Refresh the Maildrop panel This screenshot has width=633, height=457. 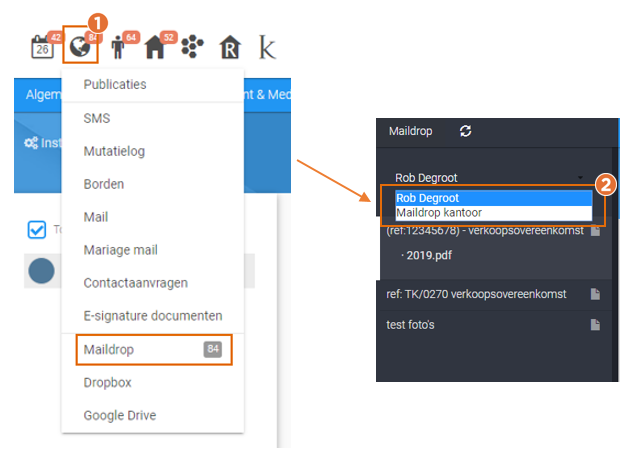coord(465,131)
